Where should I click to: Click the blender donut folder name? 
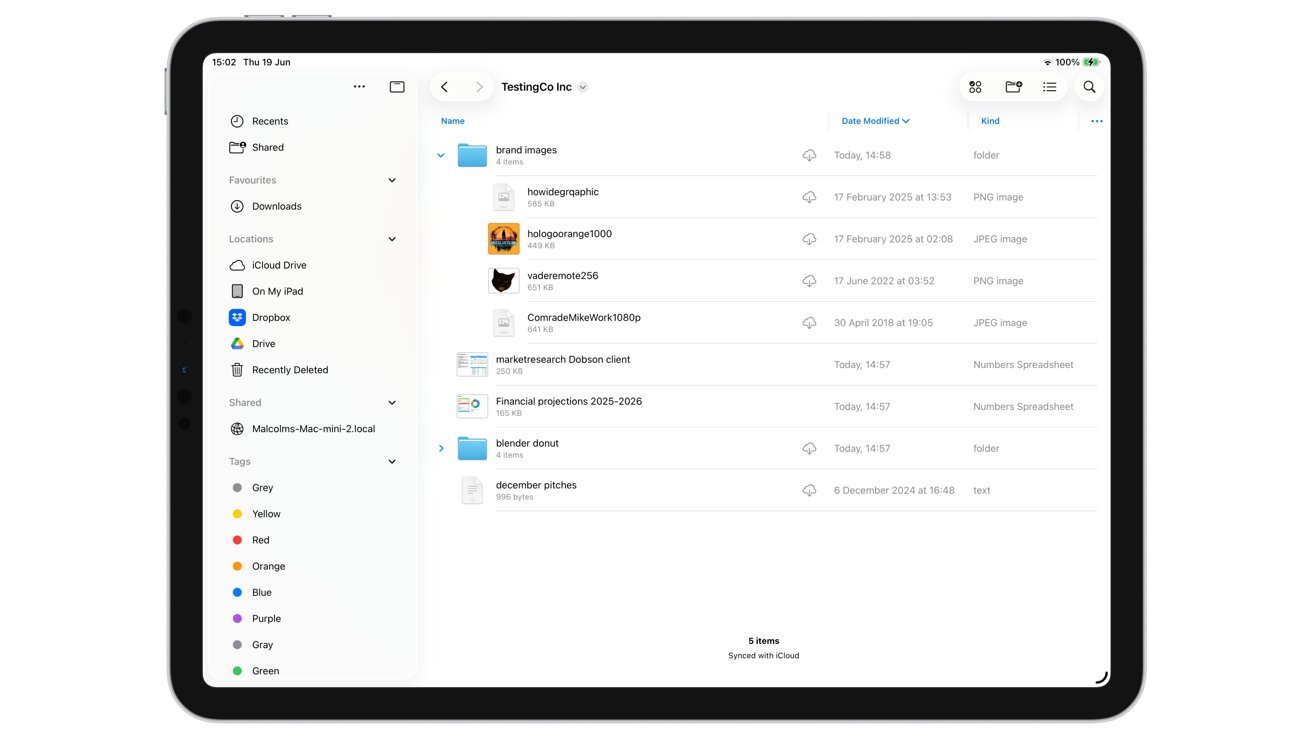[x=527, y=443]
